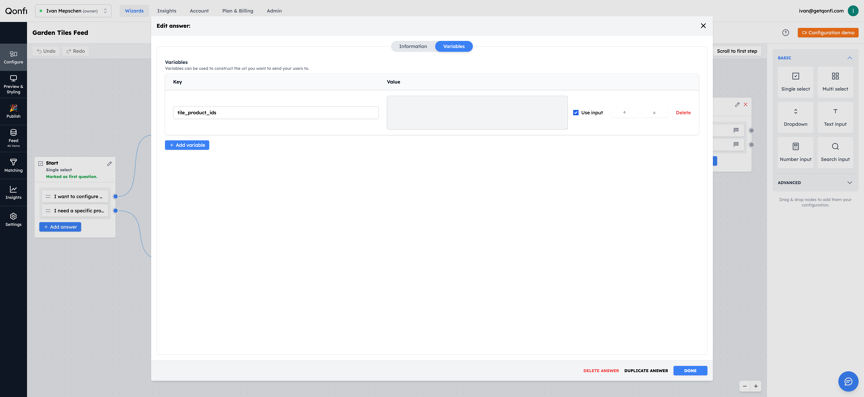Close the Edit answer dialog
864x397 pixels.
coord(703,26)
